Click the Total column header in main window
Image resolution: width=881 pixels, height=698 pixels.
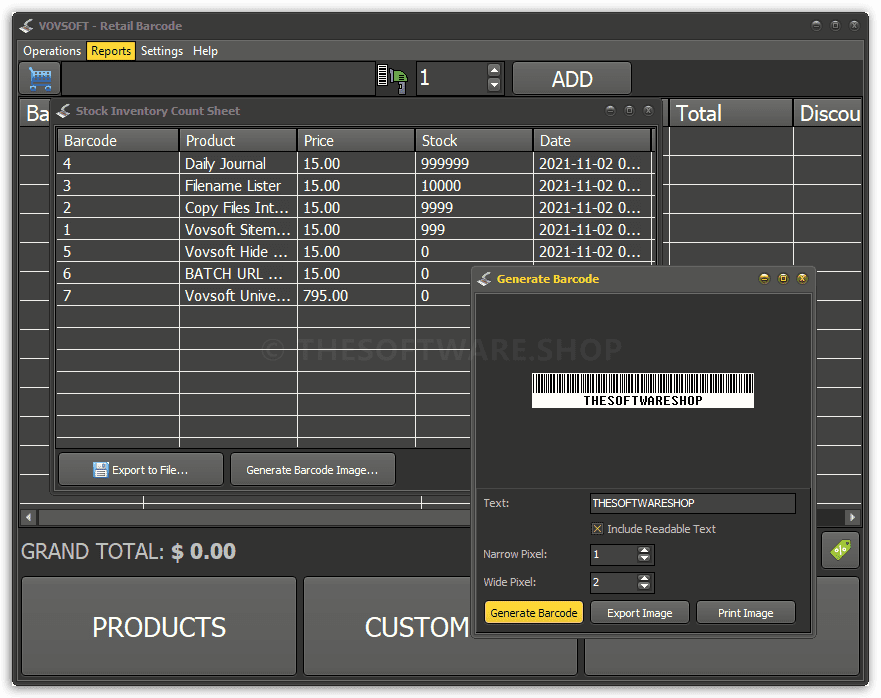(730, 114)
